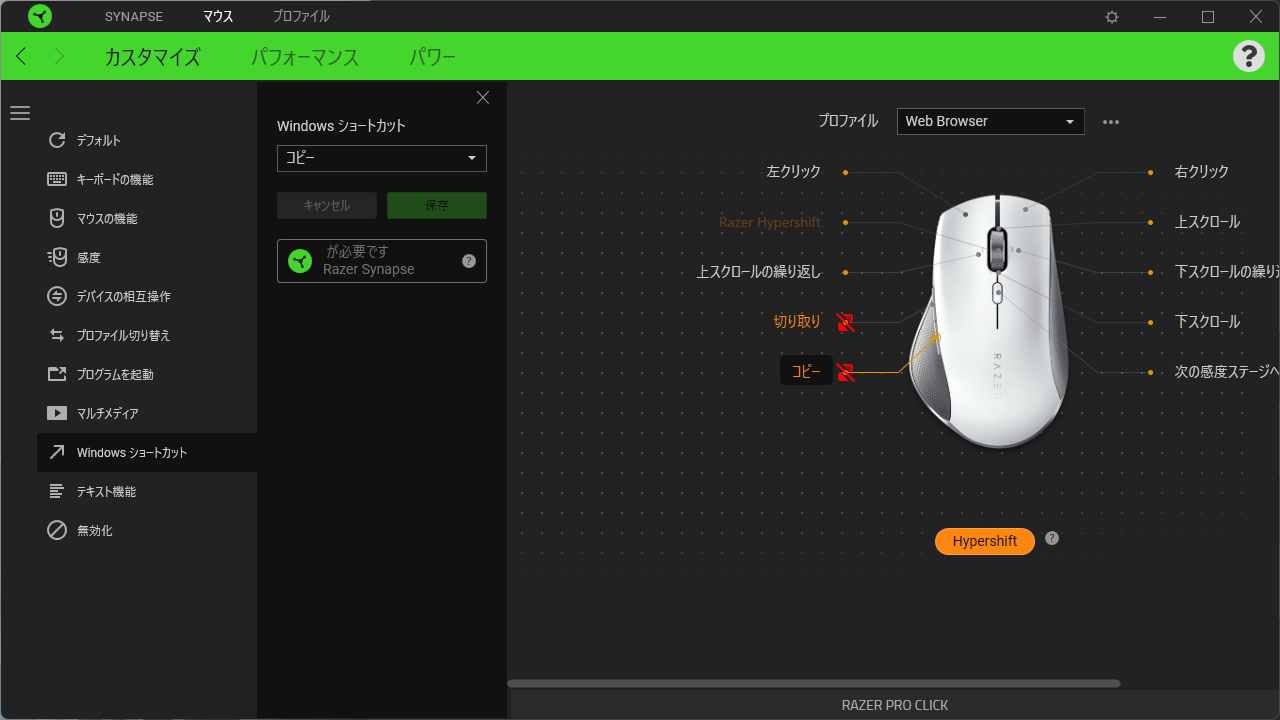
Task: Toggle the hamburger menu in sidebar
Action: tap(20, 113)
